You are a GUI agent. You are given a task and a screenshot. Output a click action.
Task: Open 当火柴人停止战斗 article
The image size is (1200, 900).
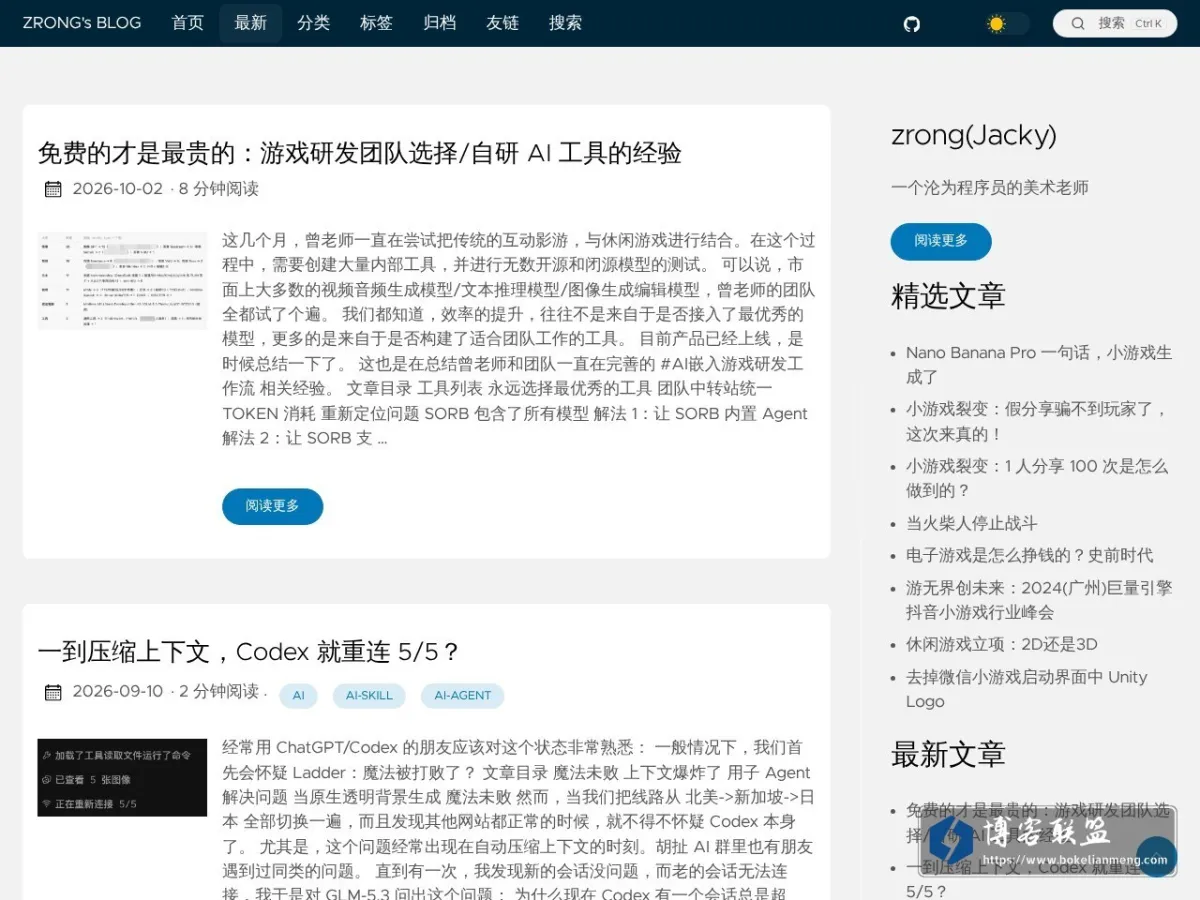pyautogui.click(x=972, y=523)
